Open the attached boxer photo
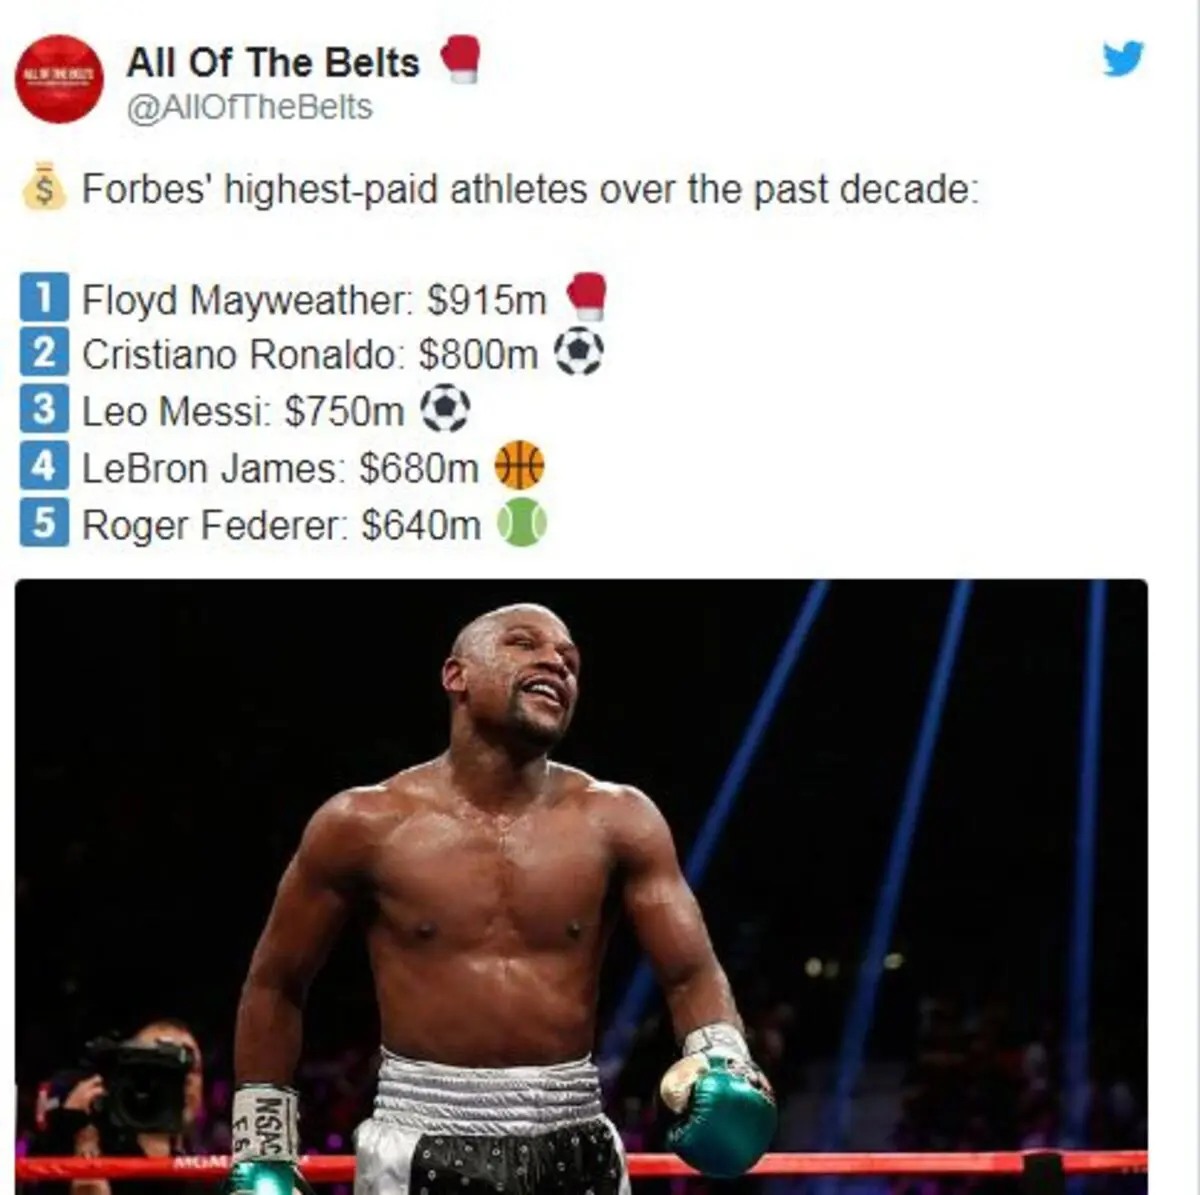 (581, 886)
